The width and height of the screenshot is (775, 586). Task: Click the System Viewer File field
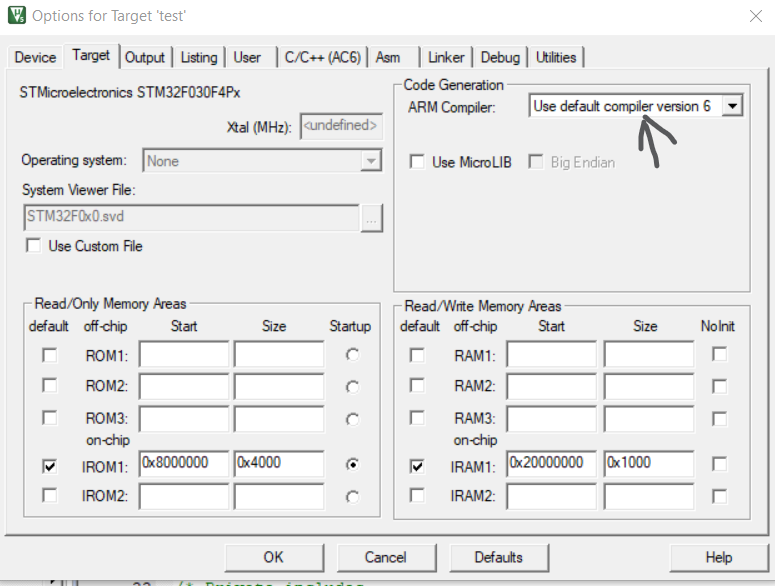[x=191, y=217]
